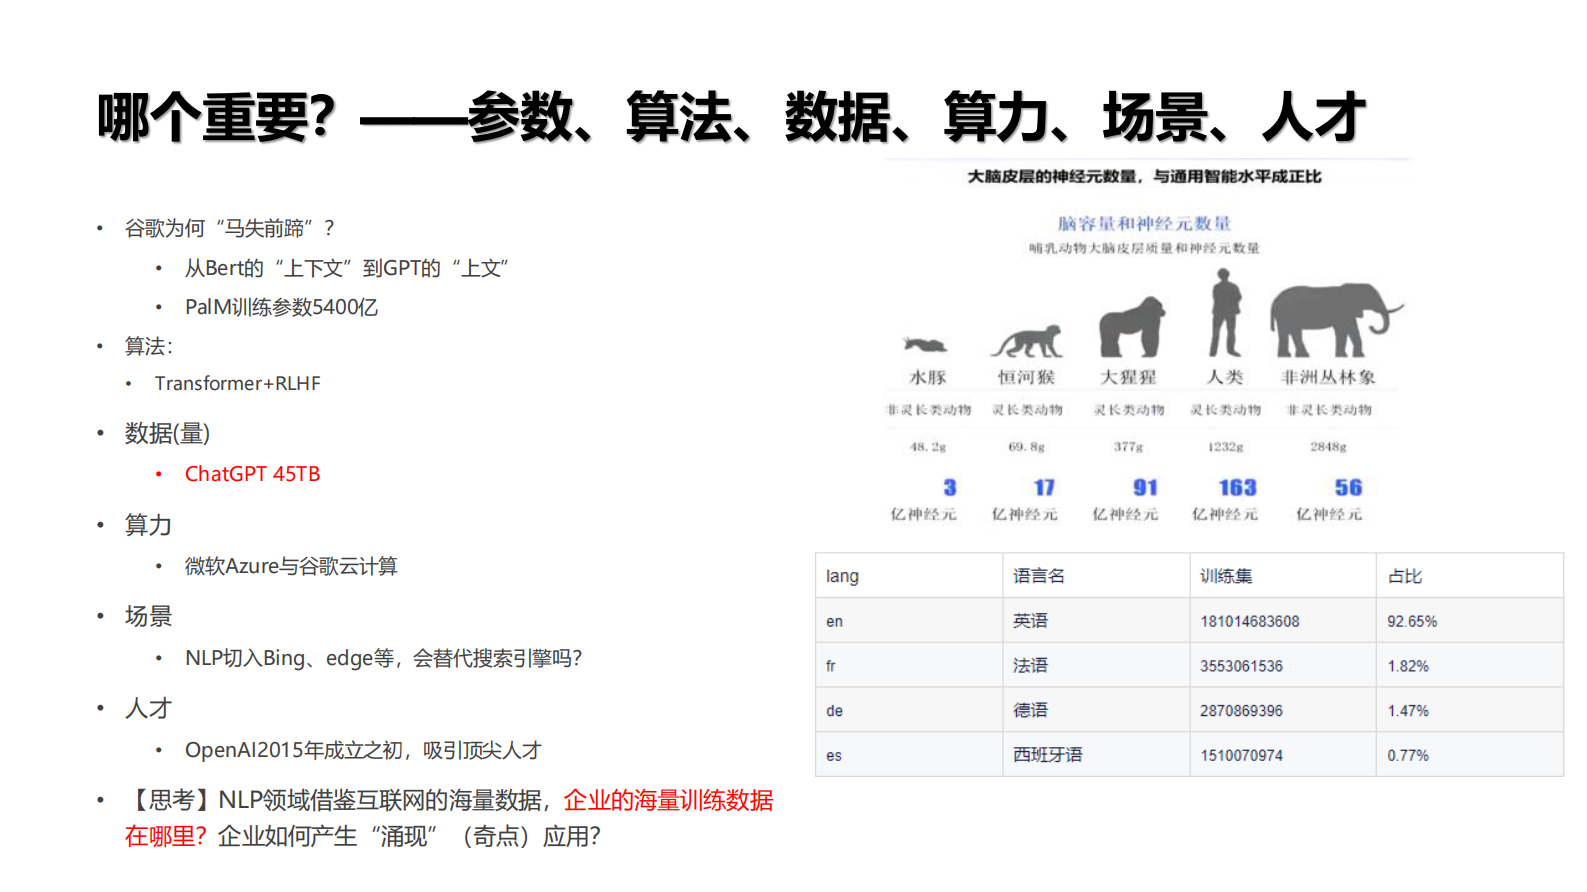Viewport: 1587px width, 892px height.
Task: Click the 恒河猴 animal label
Action: tap(1026, 377)
